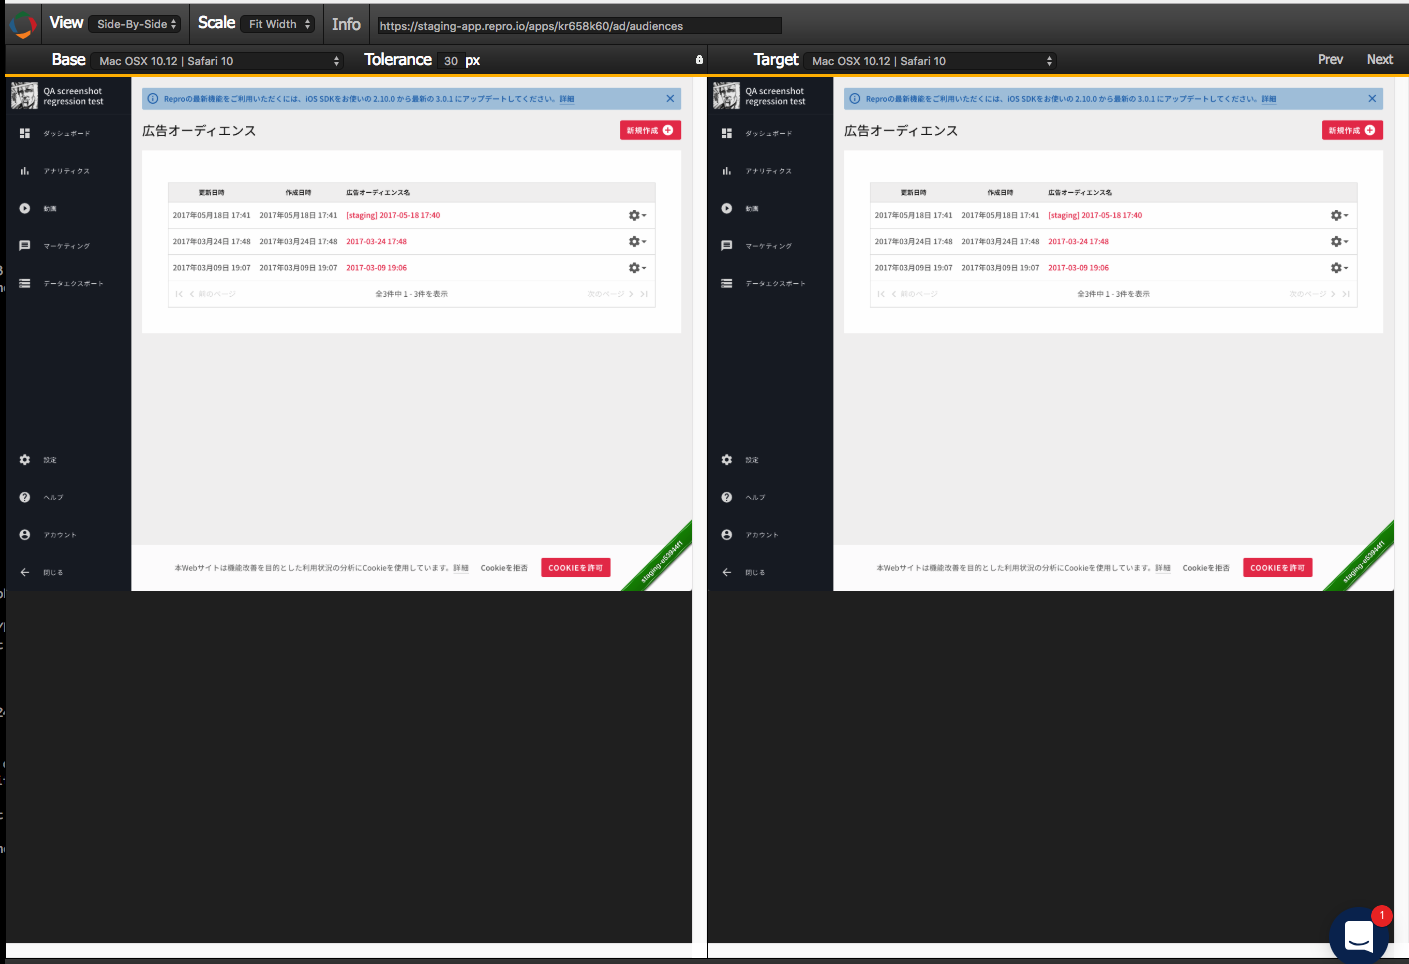This screenshot has width=1409, height=964.
Task: Click COOKIEを許可 button in Base pane
Action: tap(576, 567)
